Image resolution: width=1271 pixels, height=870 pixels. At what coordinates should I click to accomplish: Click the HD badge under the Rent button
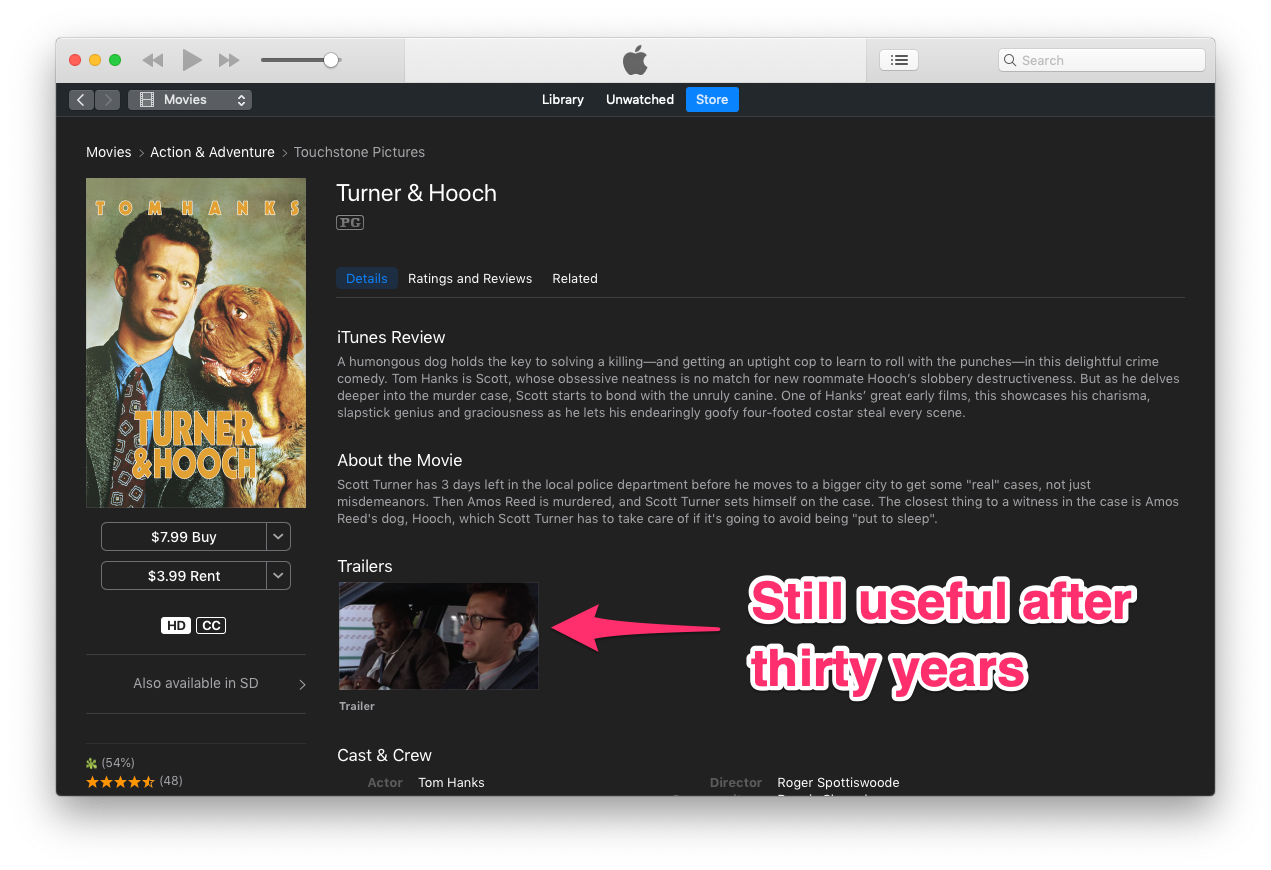click(176, 626)
